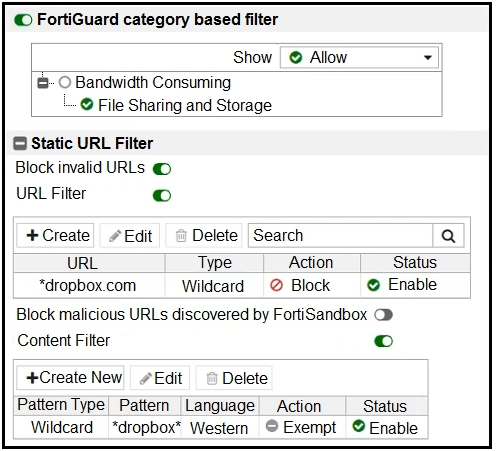496x451 pixels.
Task: Click the Pattern Type column header
Action: (61, 405)
